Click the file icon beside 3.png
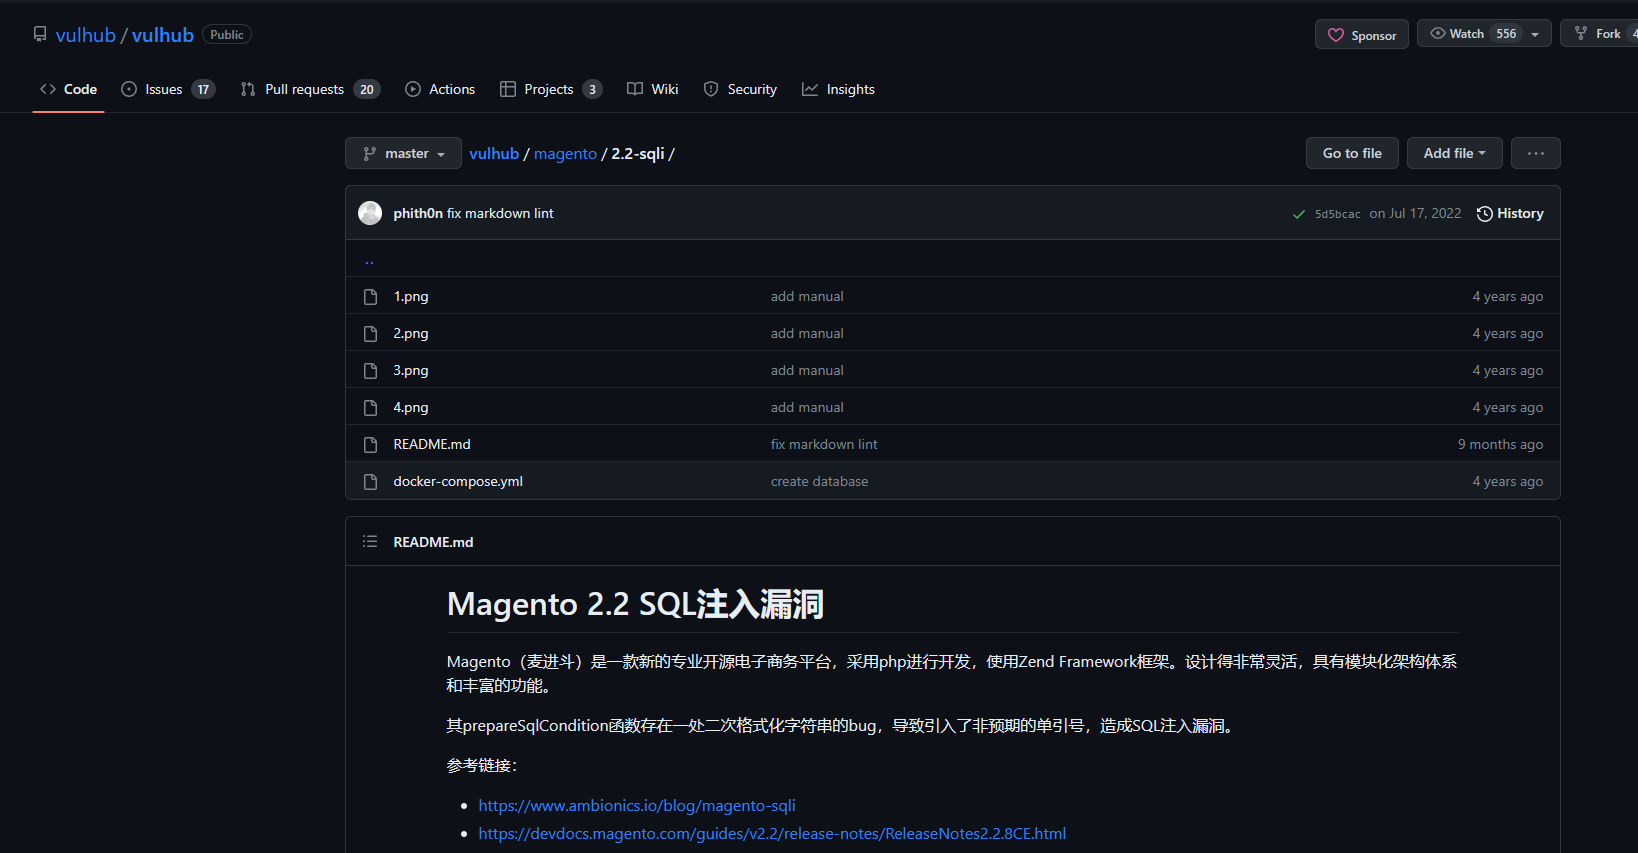Viewport: 1638px width, 853px height. [370, 371]
